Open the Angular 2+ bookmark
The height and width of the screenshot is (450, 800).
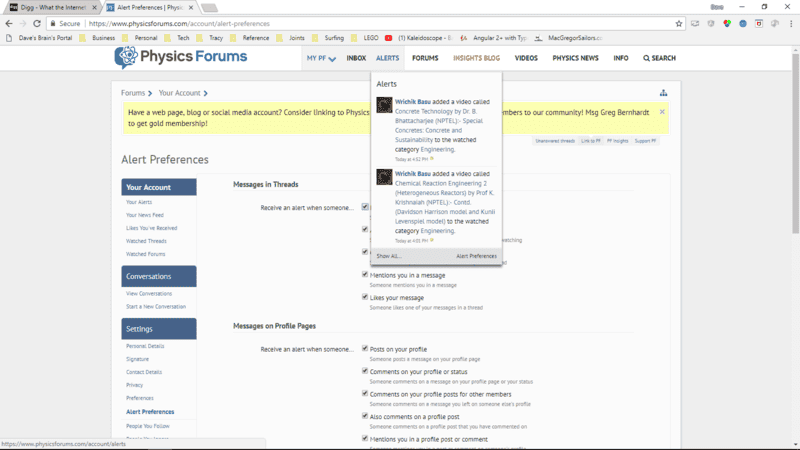(494, 38)
